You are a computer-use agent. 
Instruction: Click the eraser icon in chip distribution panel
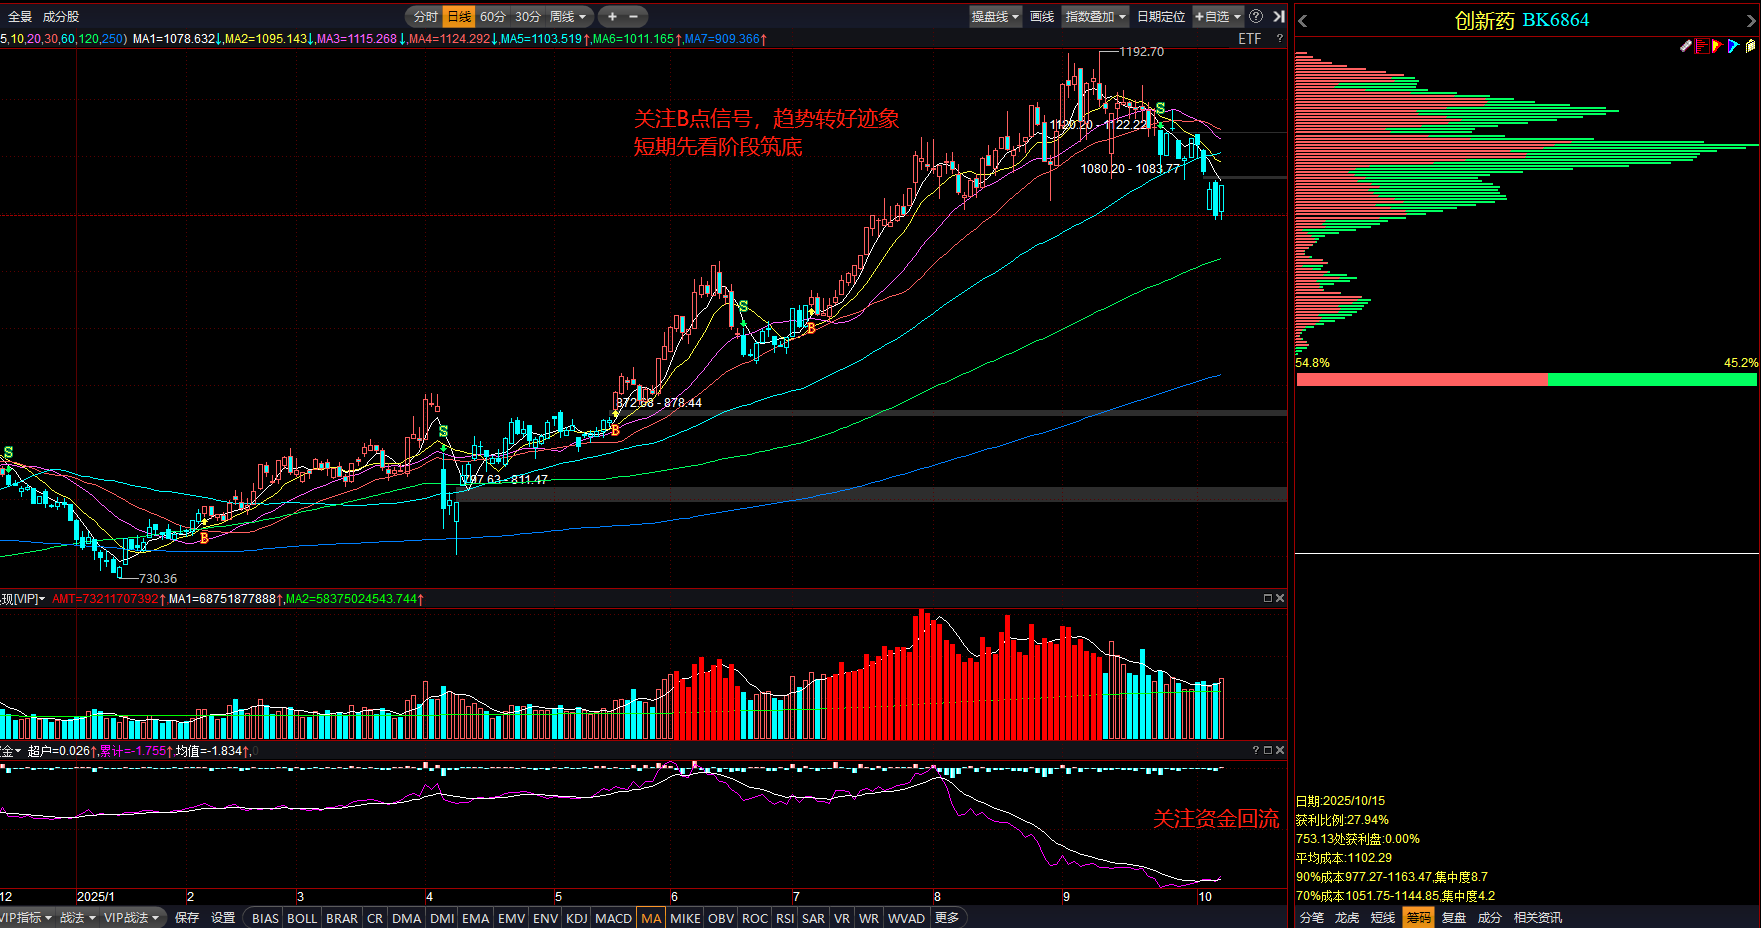(1685, 46)
